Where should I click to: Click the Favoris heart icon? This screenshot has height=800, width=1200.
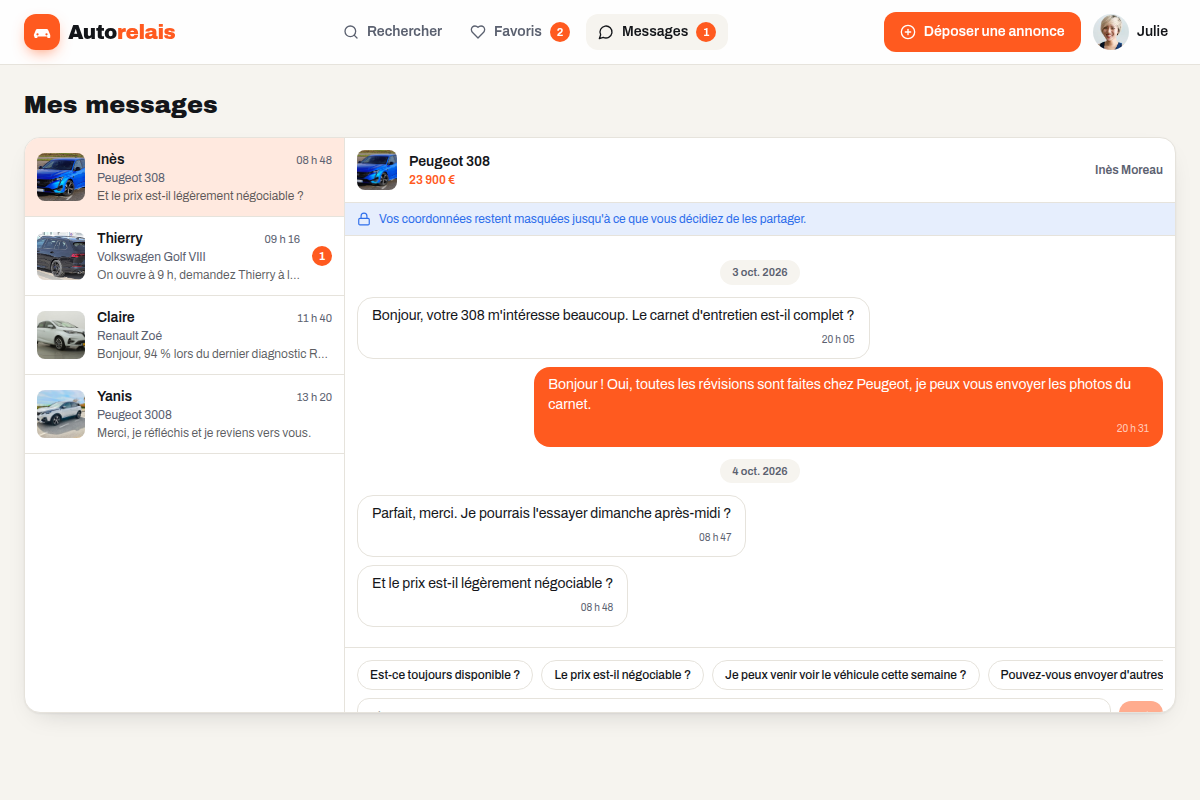[478, 32]
